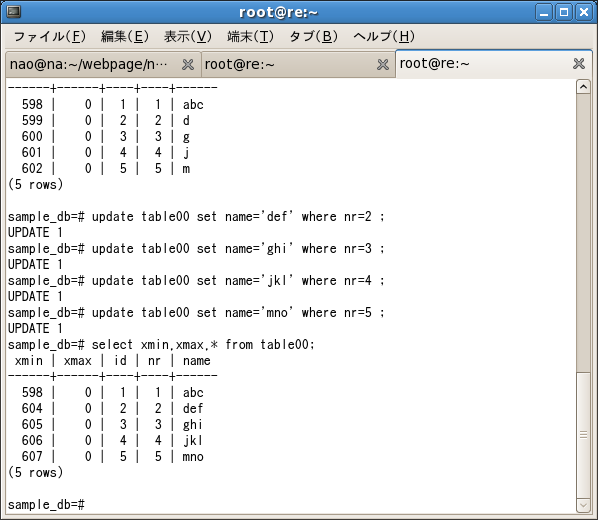The height and width of the screenshot is (520, 598).
Task: Click the name value 'm' in upper table
Action: tap(186, 169)
